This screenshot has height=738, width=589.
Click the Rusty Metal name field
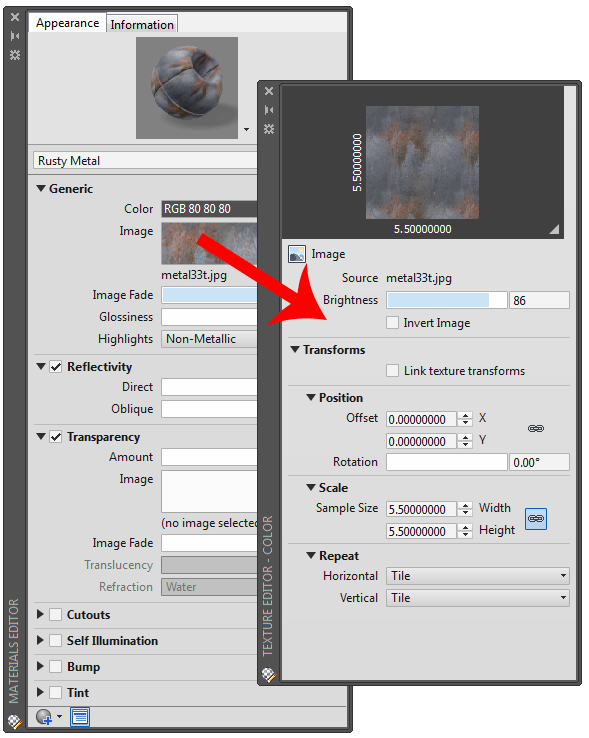145,160
